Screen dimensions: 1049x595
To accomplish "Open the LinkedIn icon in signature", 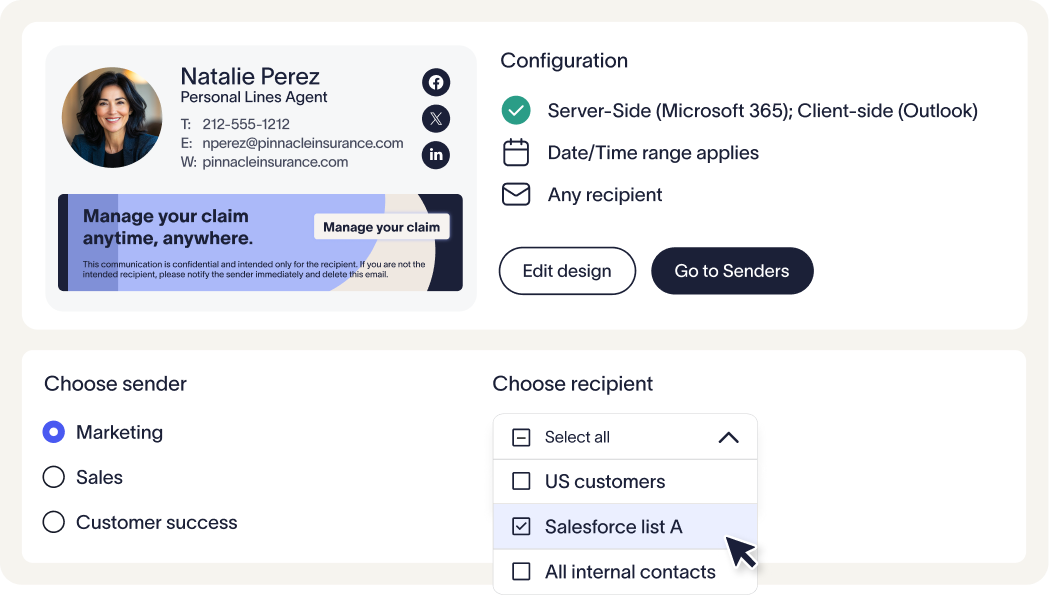I will tap(435, 155).
